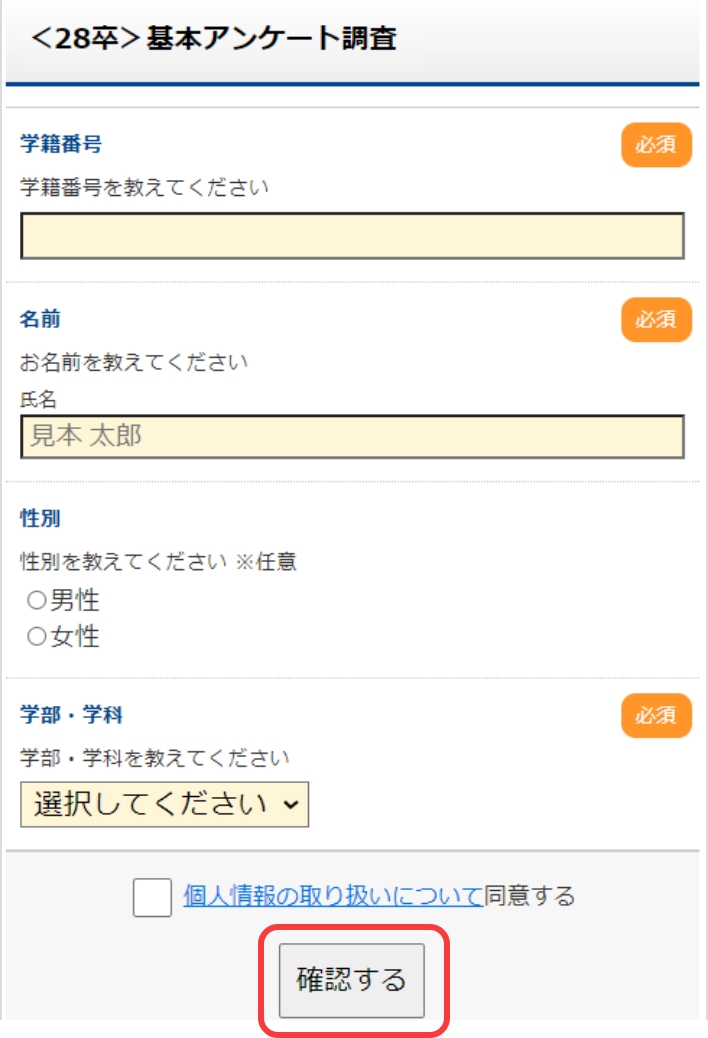Click the 同意する text after the link
The width and height of the screenshot is (708, 1038).
coord(530,896)
